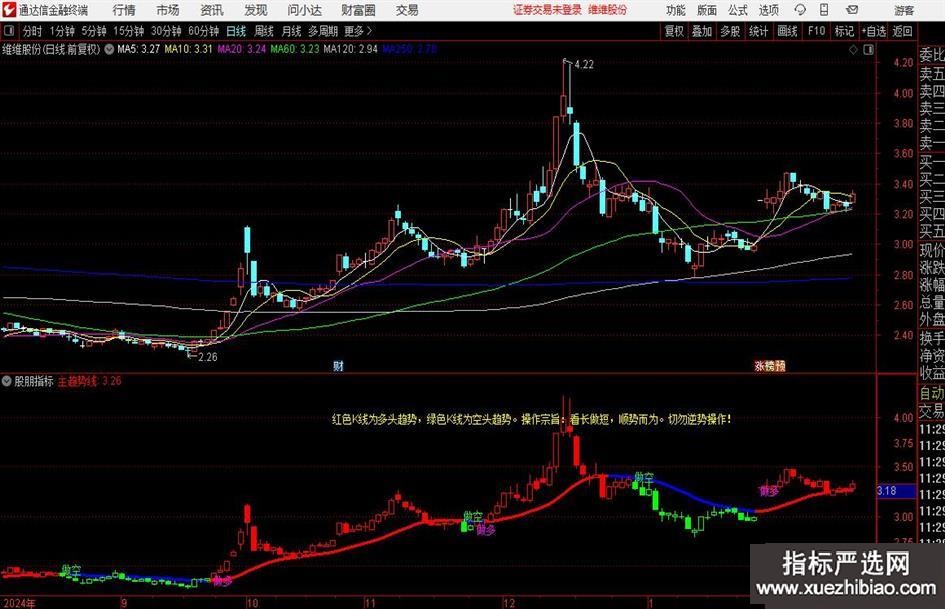The image size is (945, 609).
Task: Open the 市场 menu
Action: 168,10
